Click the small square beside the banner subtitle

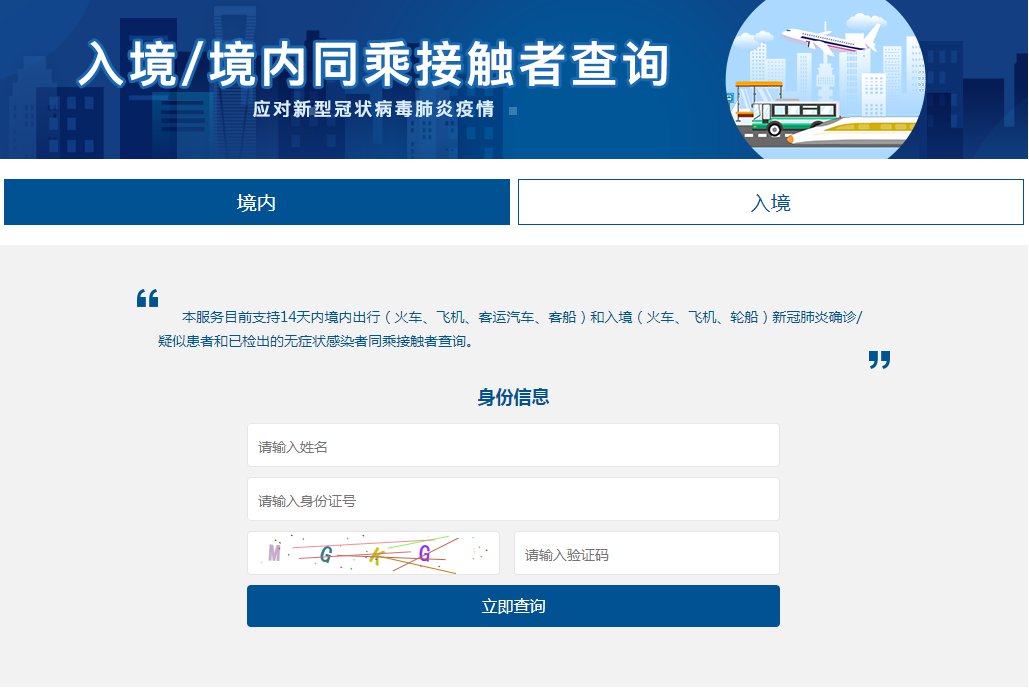(513, 111)
